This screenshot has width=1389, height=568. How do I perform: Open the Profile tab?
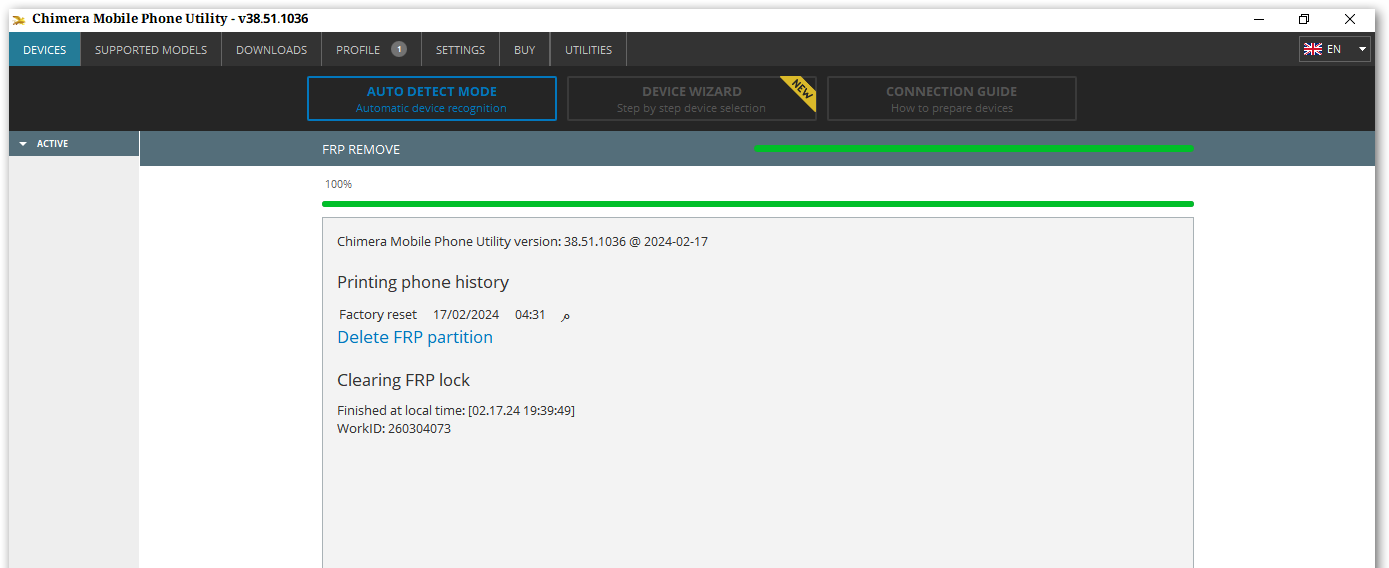click(371, 49)
